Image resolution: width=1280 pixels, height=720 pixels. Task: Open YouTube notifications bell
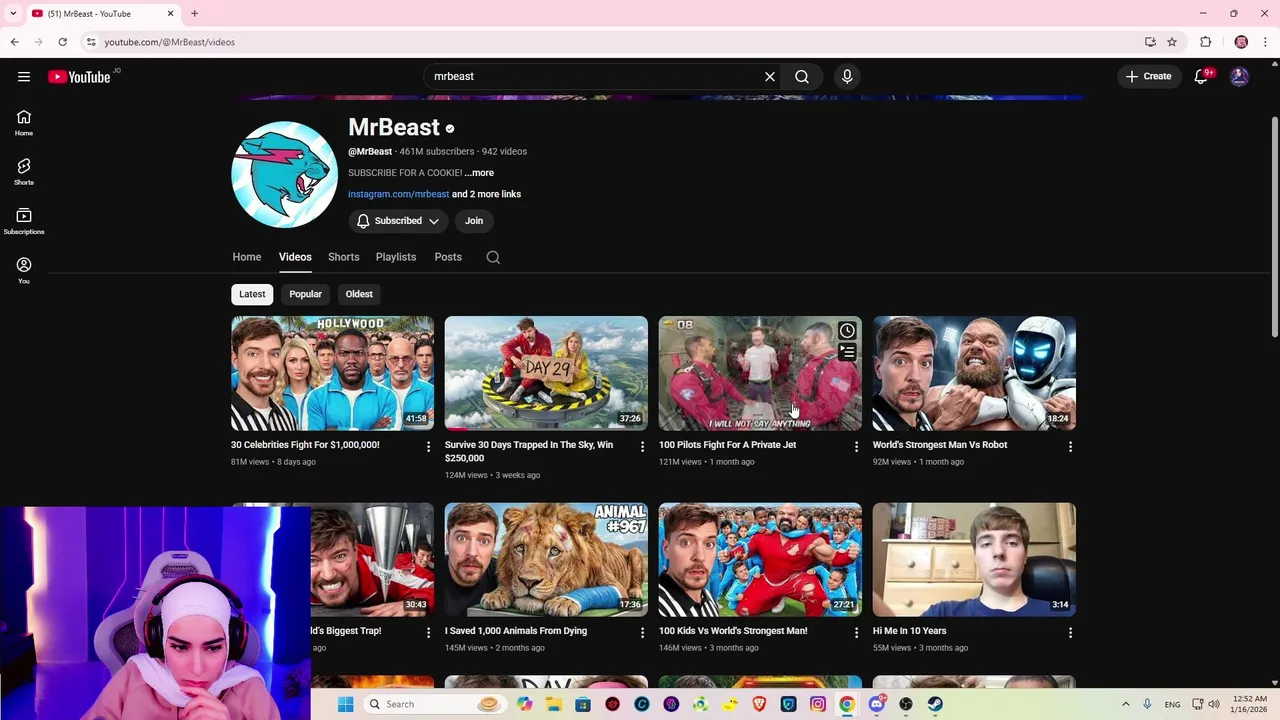click(1202, 76)
